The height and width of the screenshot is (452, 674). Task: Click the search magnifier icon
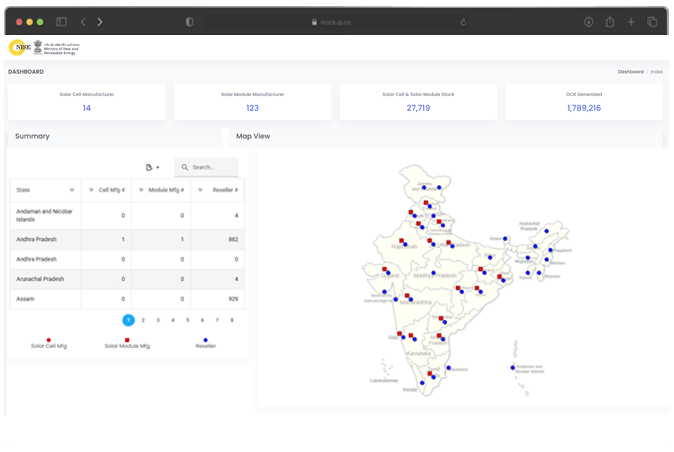click(x=185, y=167)
